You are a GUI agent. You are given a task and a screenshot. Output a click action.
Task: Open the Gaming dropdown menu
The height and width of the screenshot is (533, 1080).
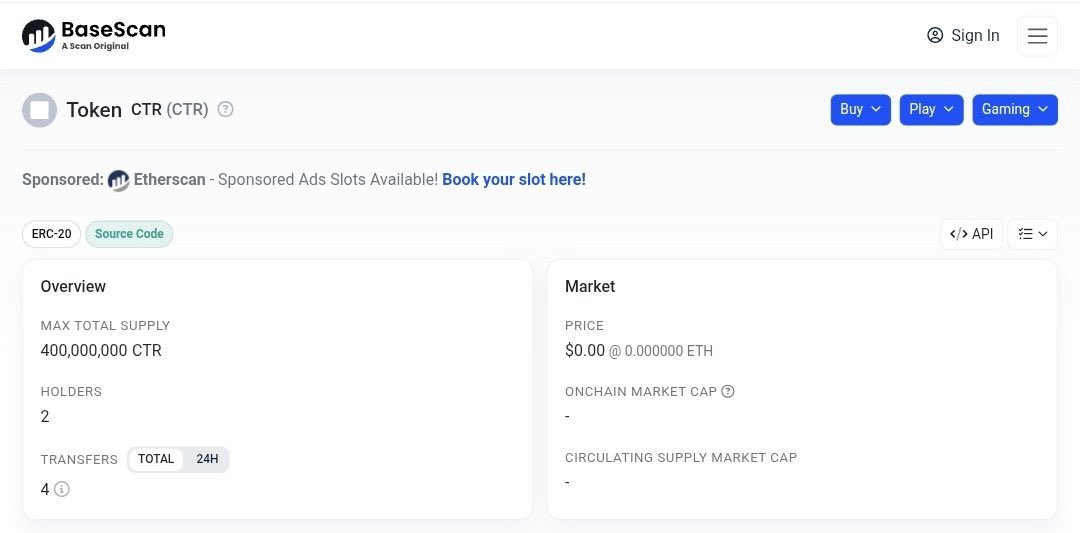coord(1015,109)
